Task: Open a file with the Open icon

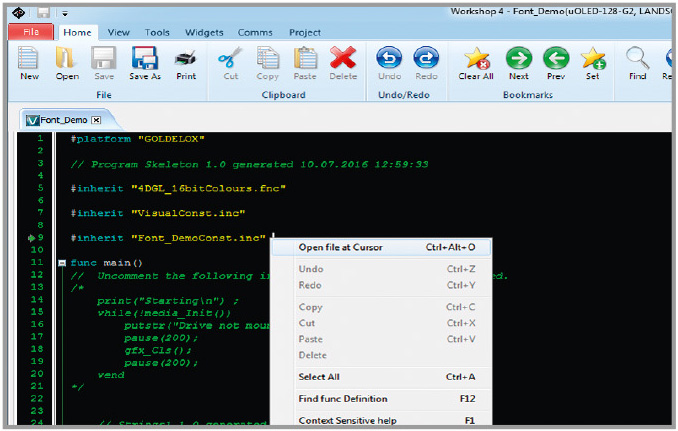Action: (67, 59)
